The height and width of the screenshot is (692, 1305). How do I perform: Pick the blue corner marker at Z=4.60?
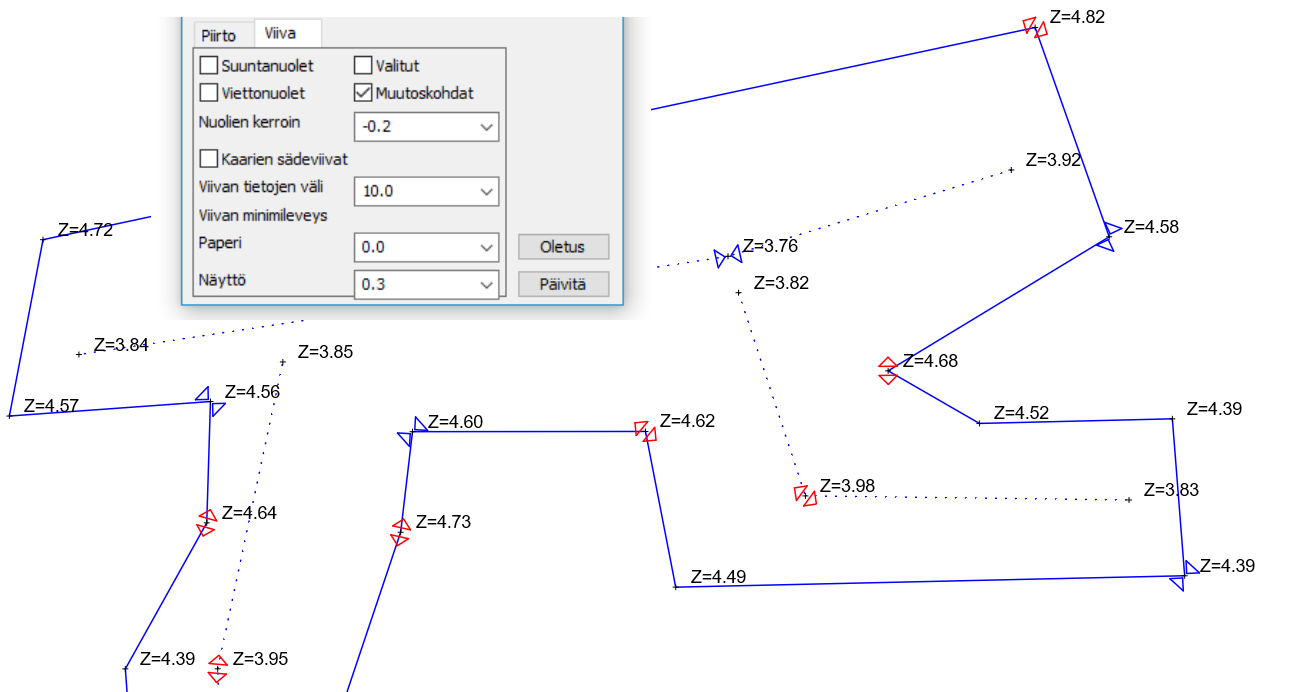(x=412, y=432)
